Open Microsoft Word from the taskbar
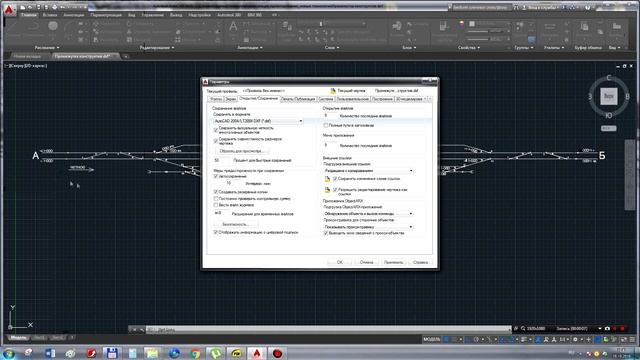Viewport: 640px width, 360px height. click(50, 353)
